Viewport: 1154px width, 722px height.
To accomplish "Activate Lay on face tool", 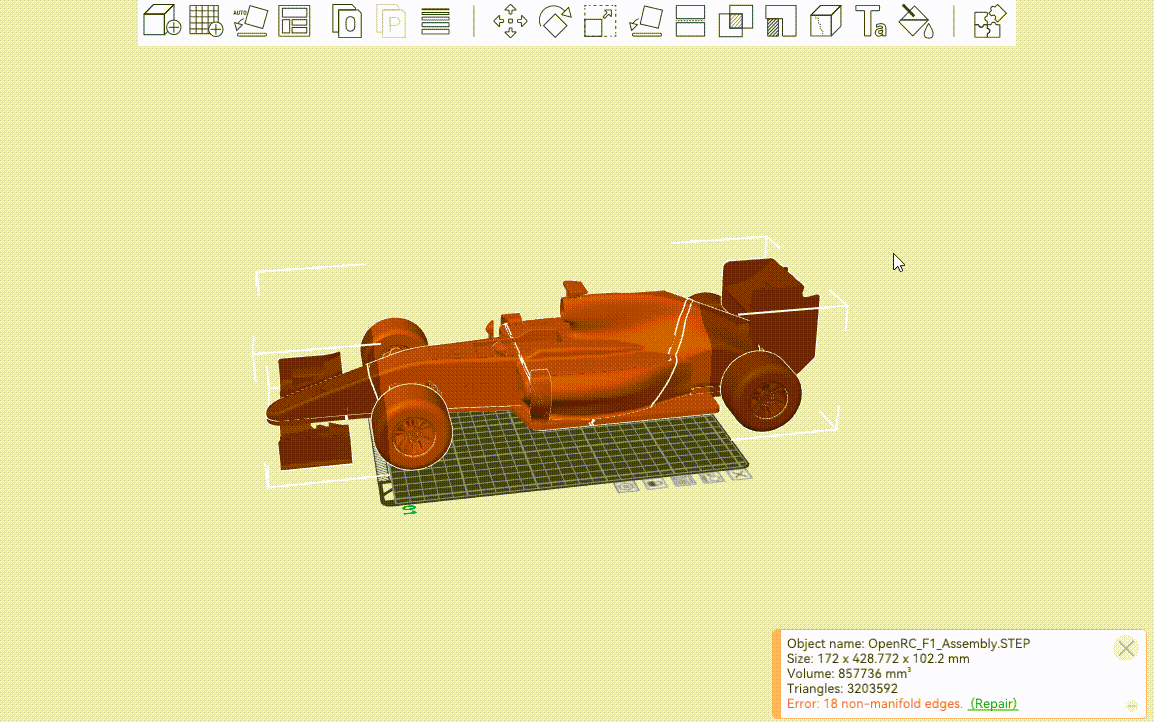I will [645, 21].
